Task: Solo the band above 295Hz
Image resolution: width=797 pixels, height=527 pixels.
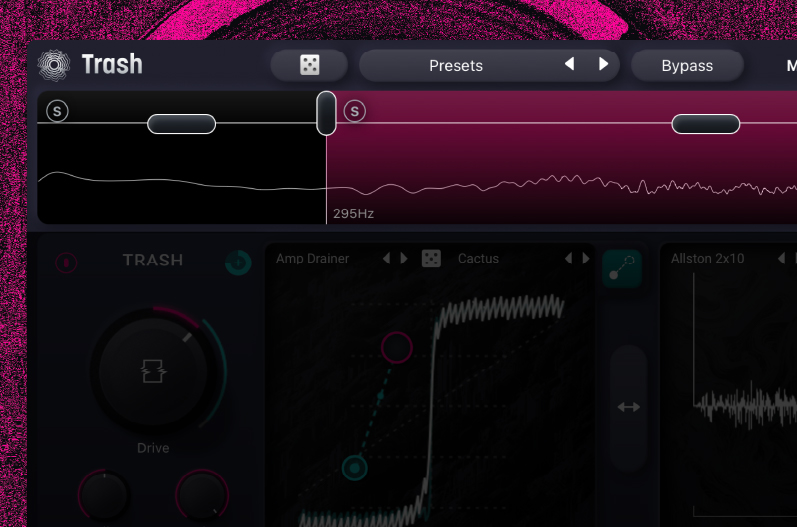Action: (x=354, y=111)
